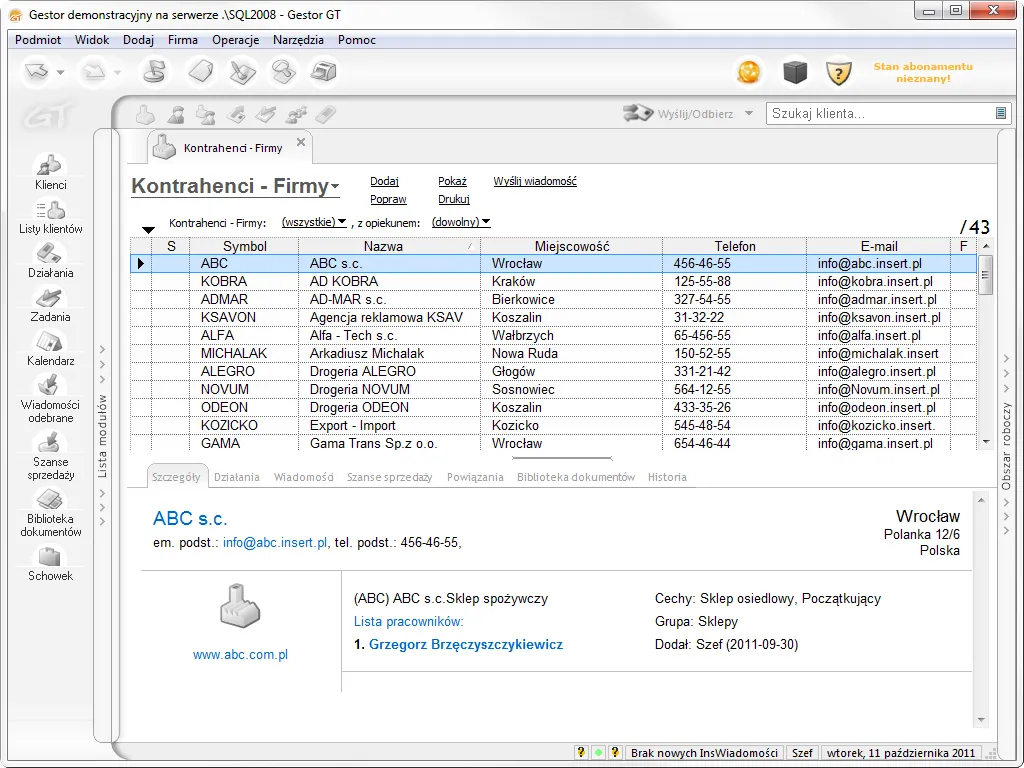The image size is (1024, 768).
Task: Click the add company (factory) icon in secondary toolbar
Action: (145, 114)
